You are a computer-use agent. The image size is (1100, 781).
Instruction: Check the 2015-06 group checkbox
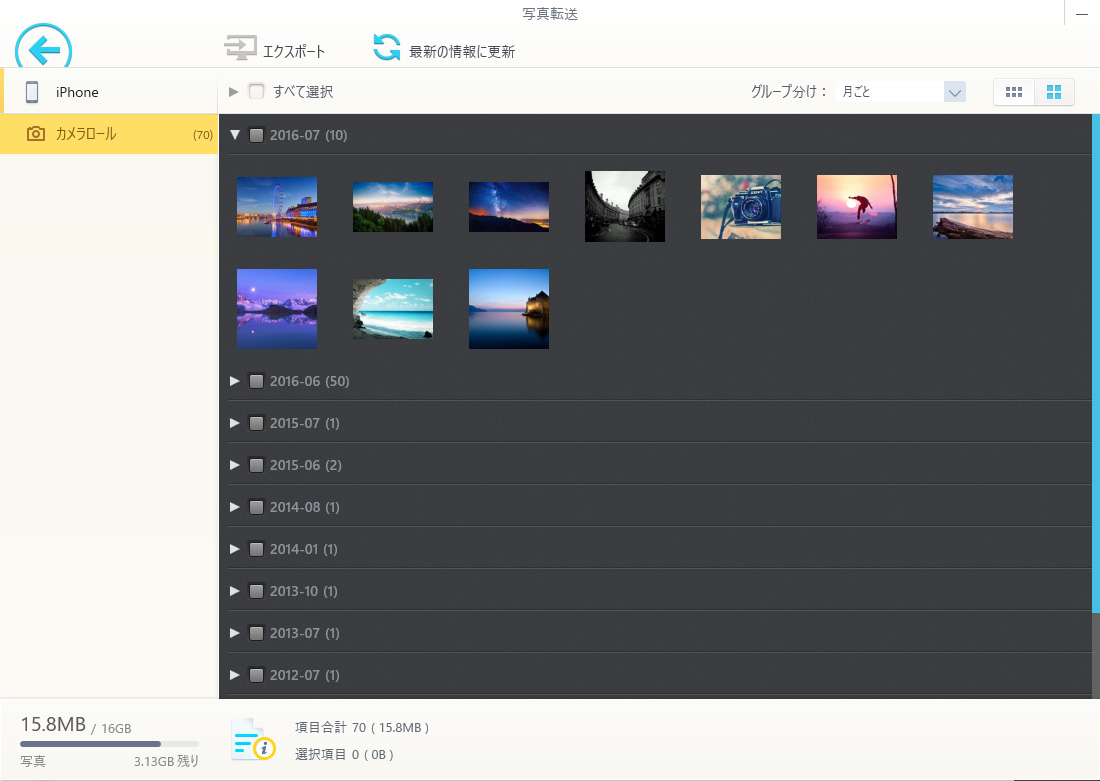pos(257,465)
